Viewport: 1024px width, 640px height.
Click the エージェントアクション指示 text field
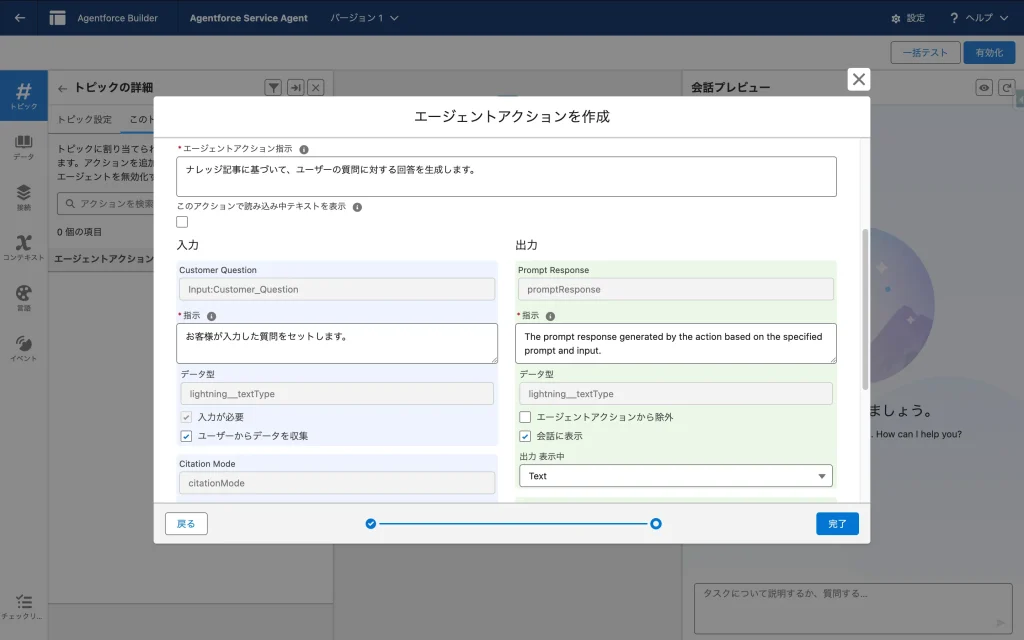click(506, 176)
